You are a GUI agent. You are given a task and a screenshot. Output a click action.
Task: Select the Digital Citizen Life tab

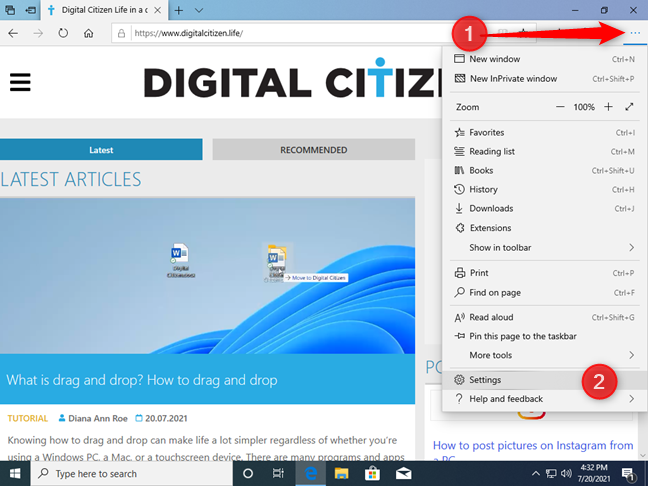(x=104, y=10)
